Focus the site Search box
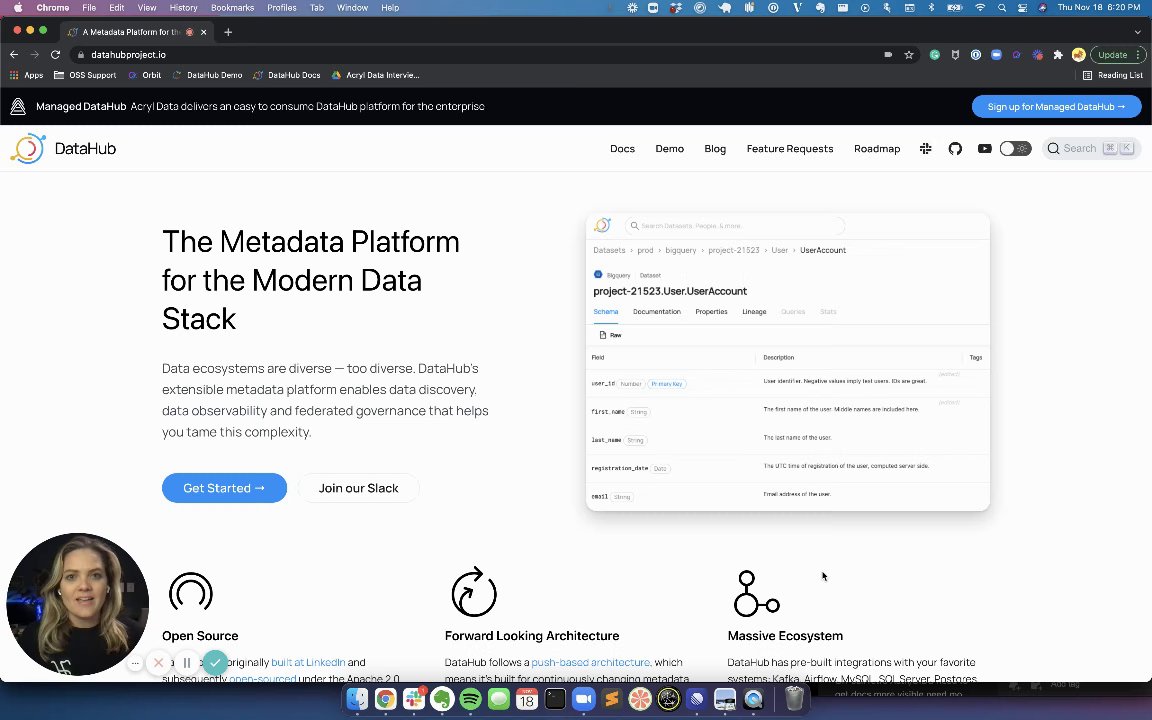1152x720 pixels. click(x=1091, y=148)
